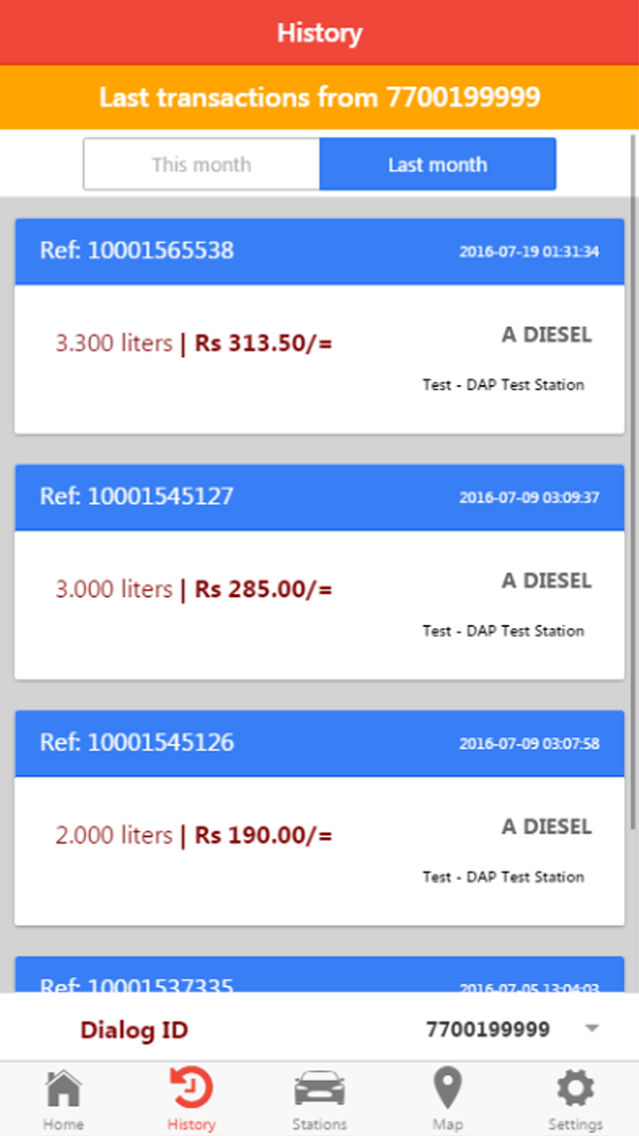Tap the Dialog ID label

(x=133, y=1028)
